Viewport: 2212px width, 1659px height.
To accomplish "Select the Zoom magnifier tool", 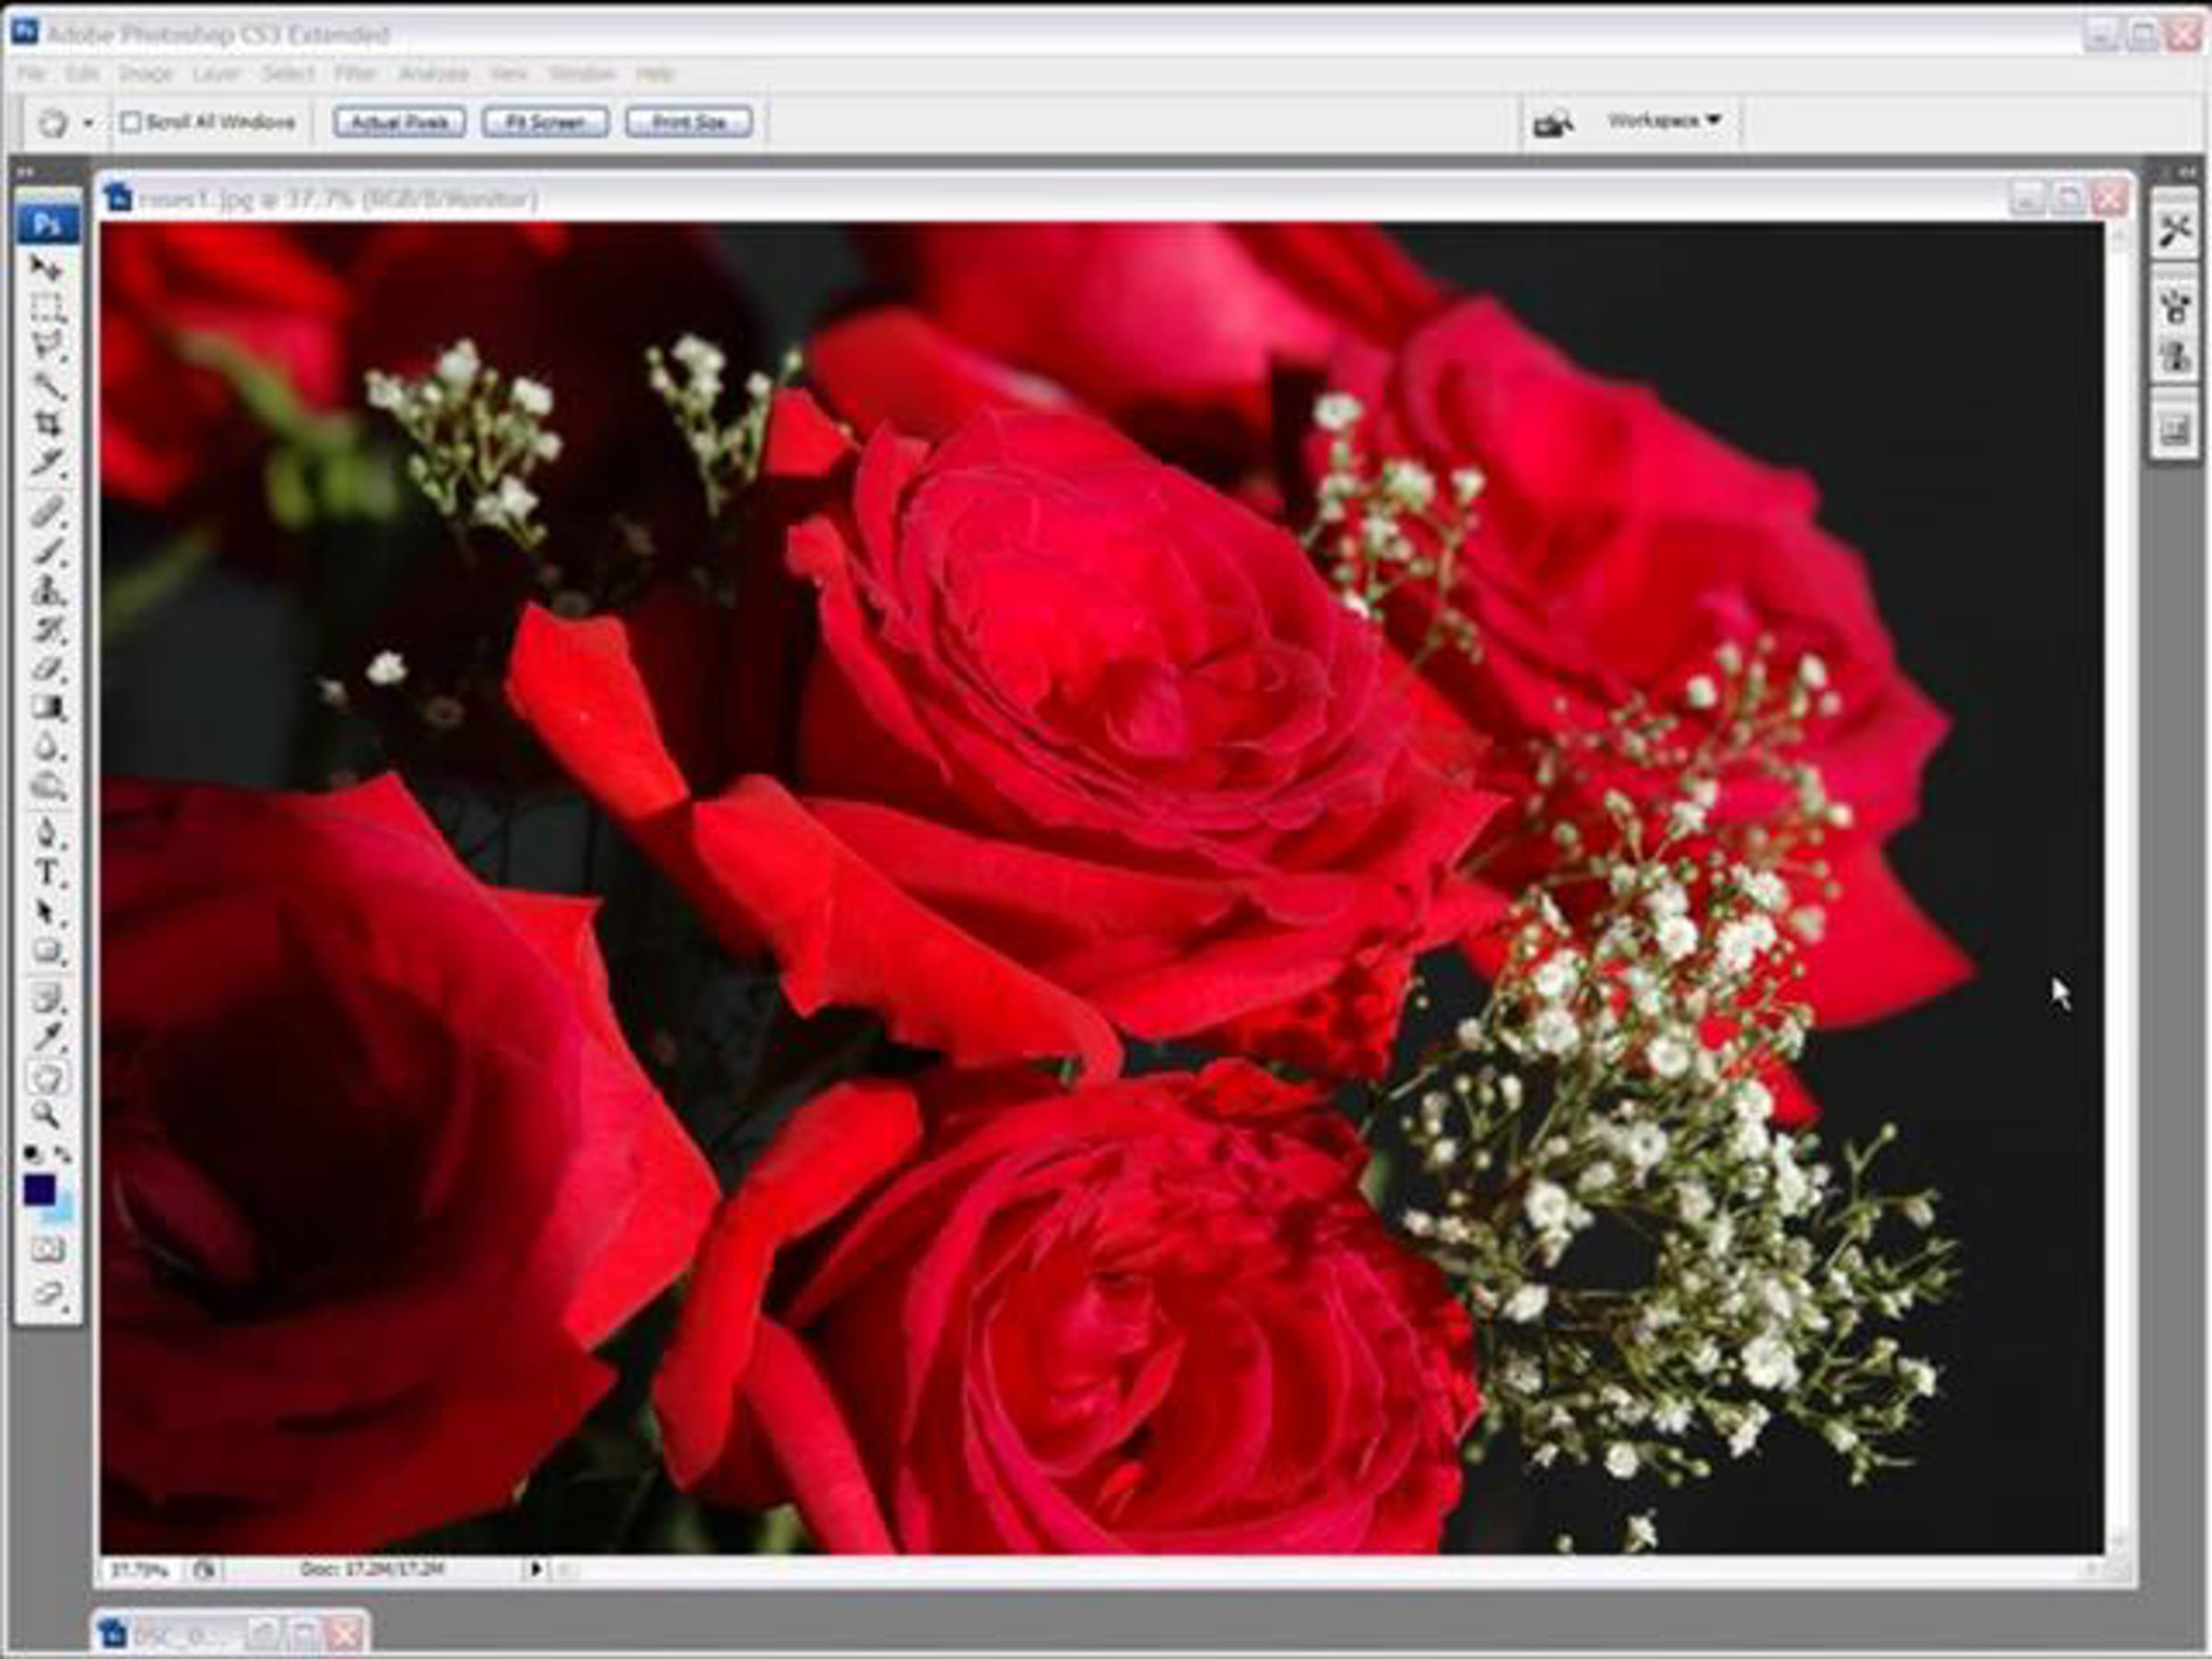I will pos(46,1114).
